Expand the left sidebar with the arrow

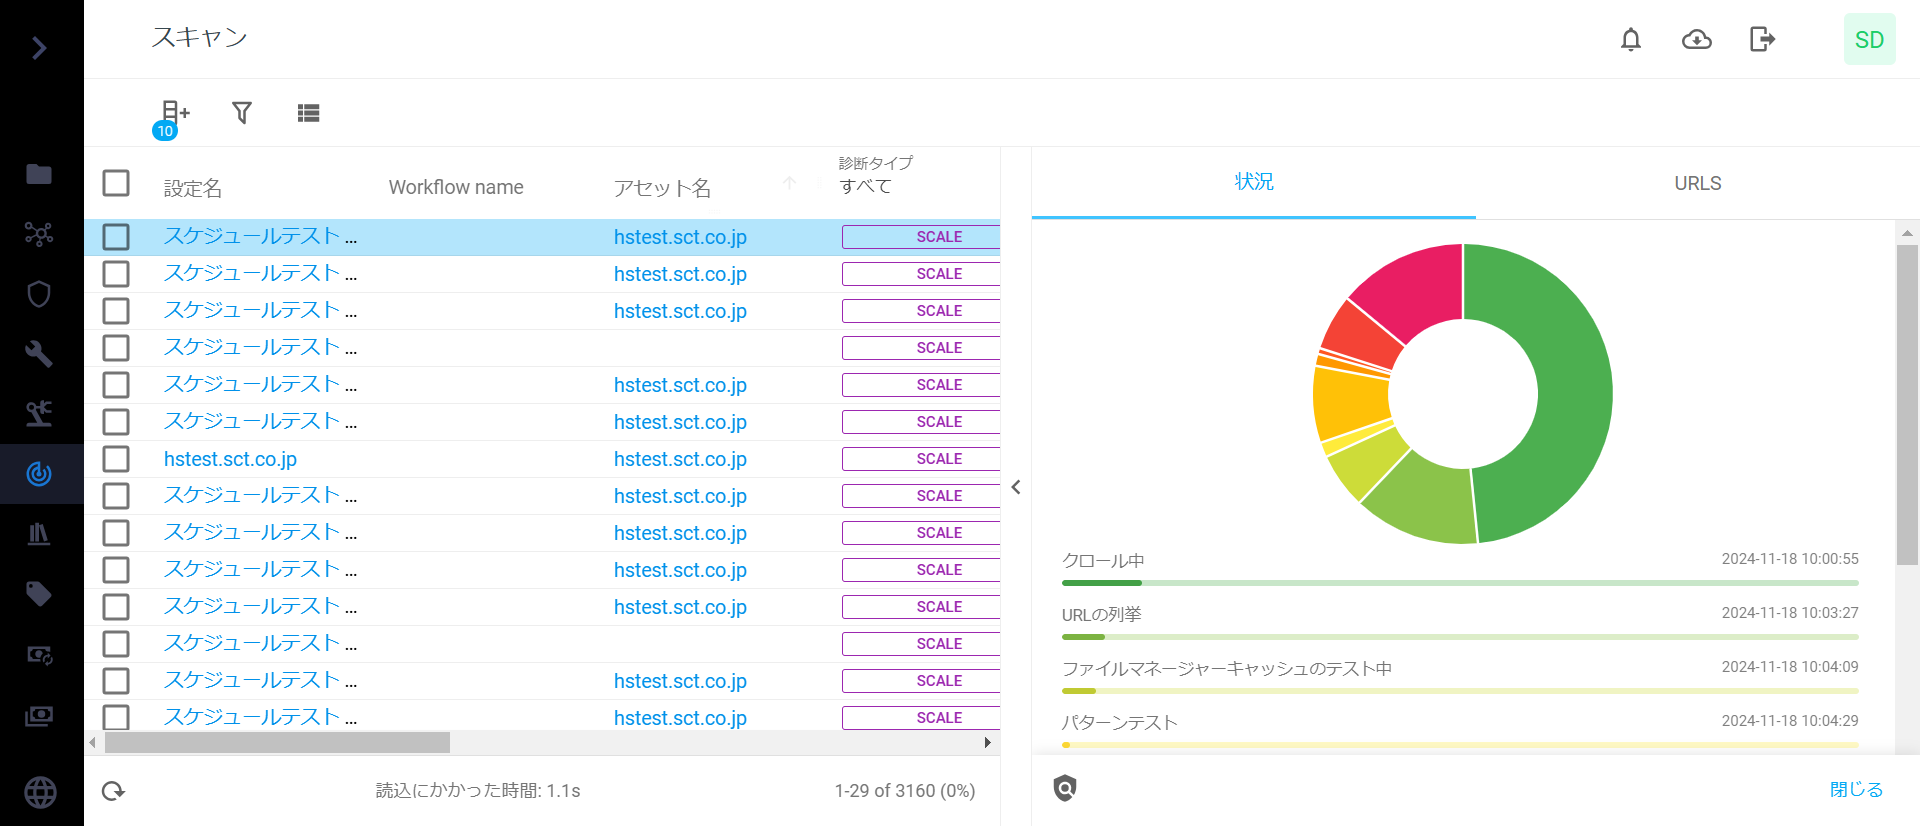click(x=39, y=47)
